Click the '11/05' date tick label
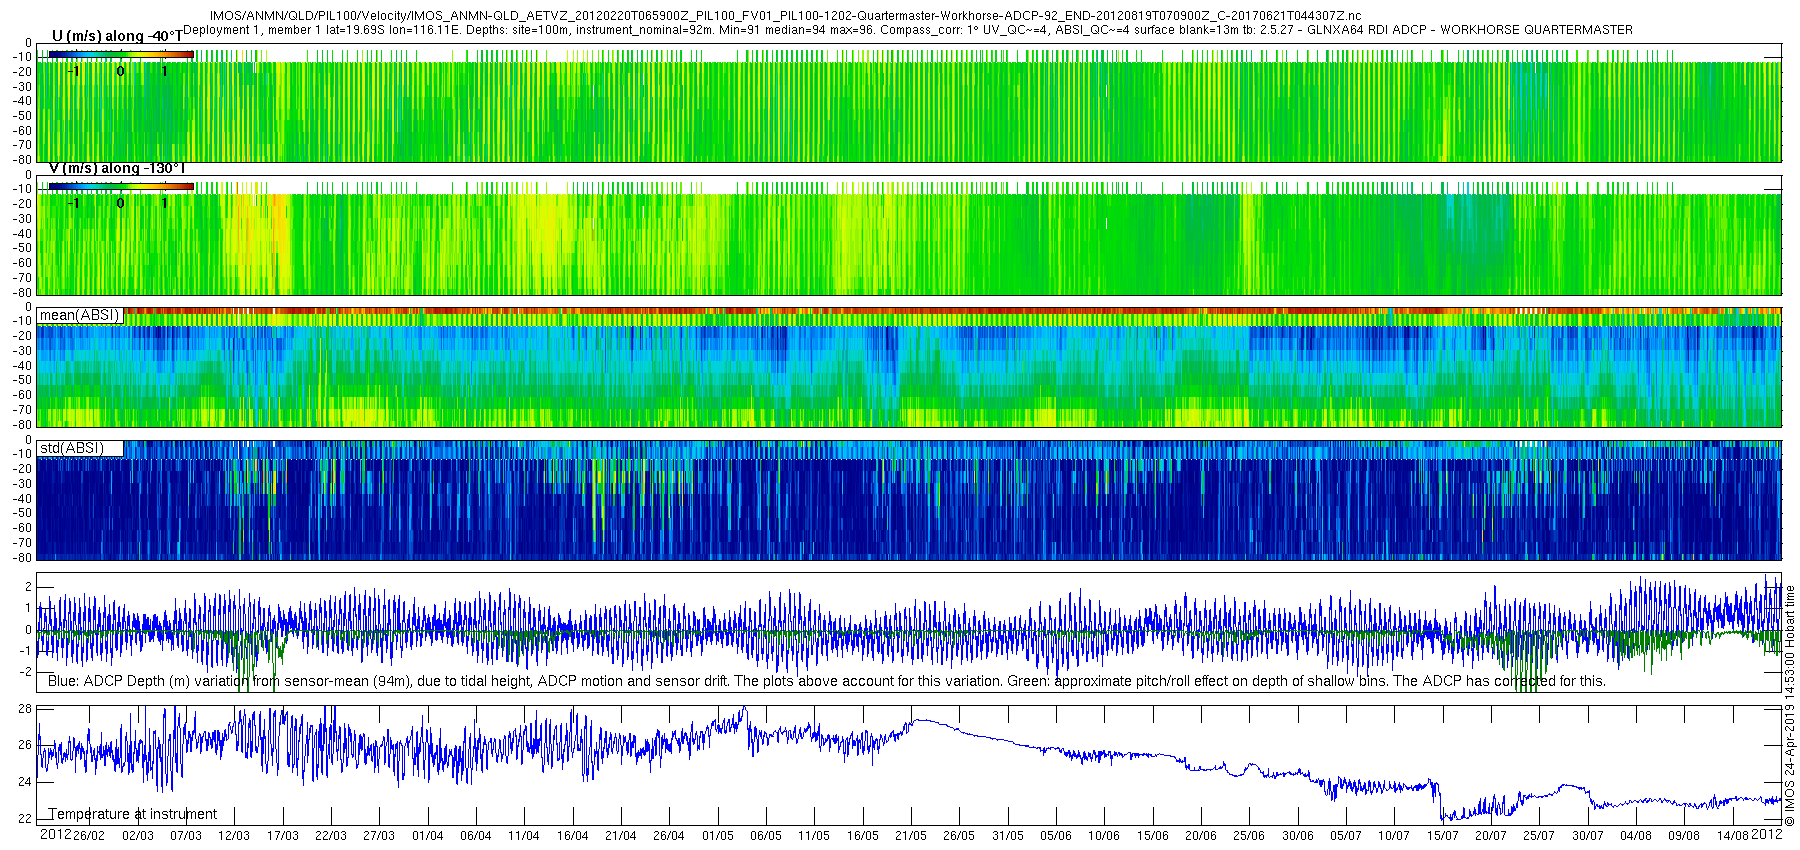The width and height of the screenshot is (1800, 850). tap(814, 836)
